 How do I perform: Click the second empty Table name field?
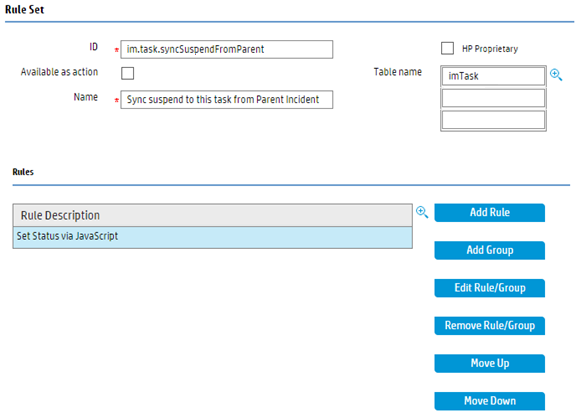point(493,98)
